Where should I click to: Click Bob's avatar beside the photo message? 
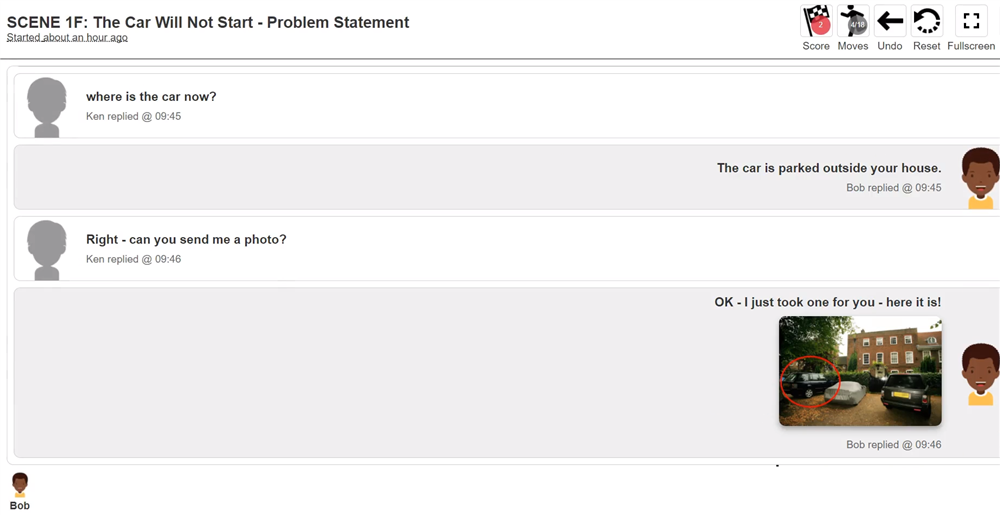pos(980,374)
